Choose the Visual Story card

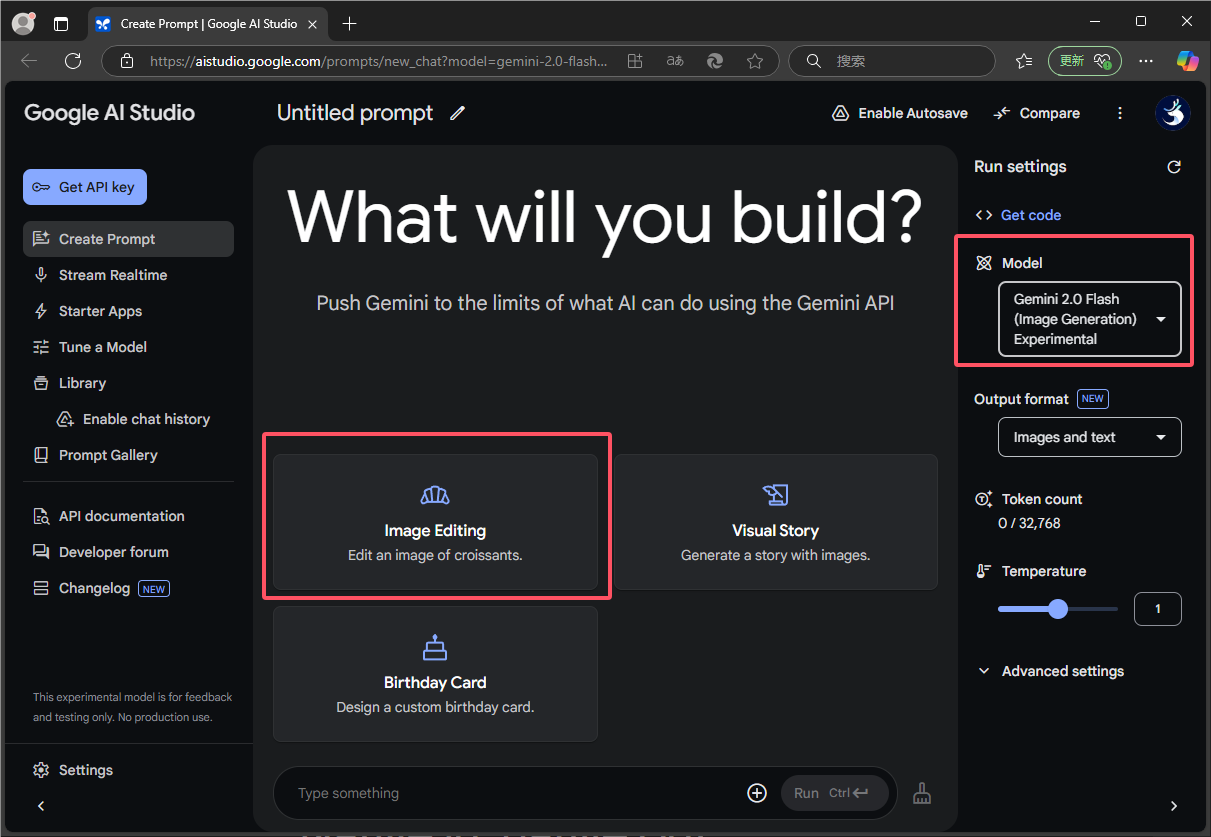(x=776, y=522)
